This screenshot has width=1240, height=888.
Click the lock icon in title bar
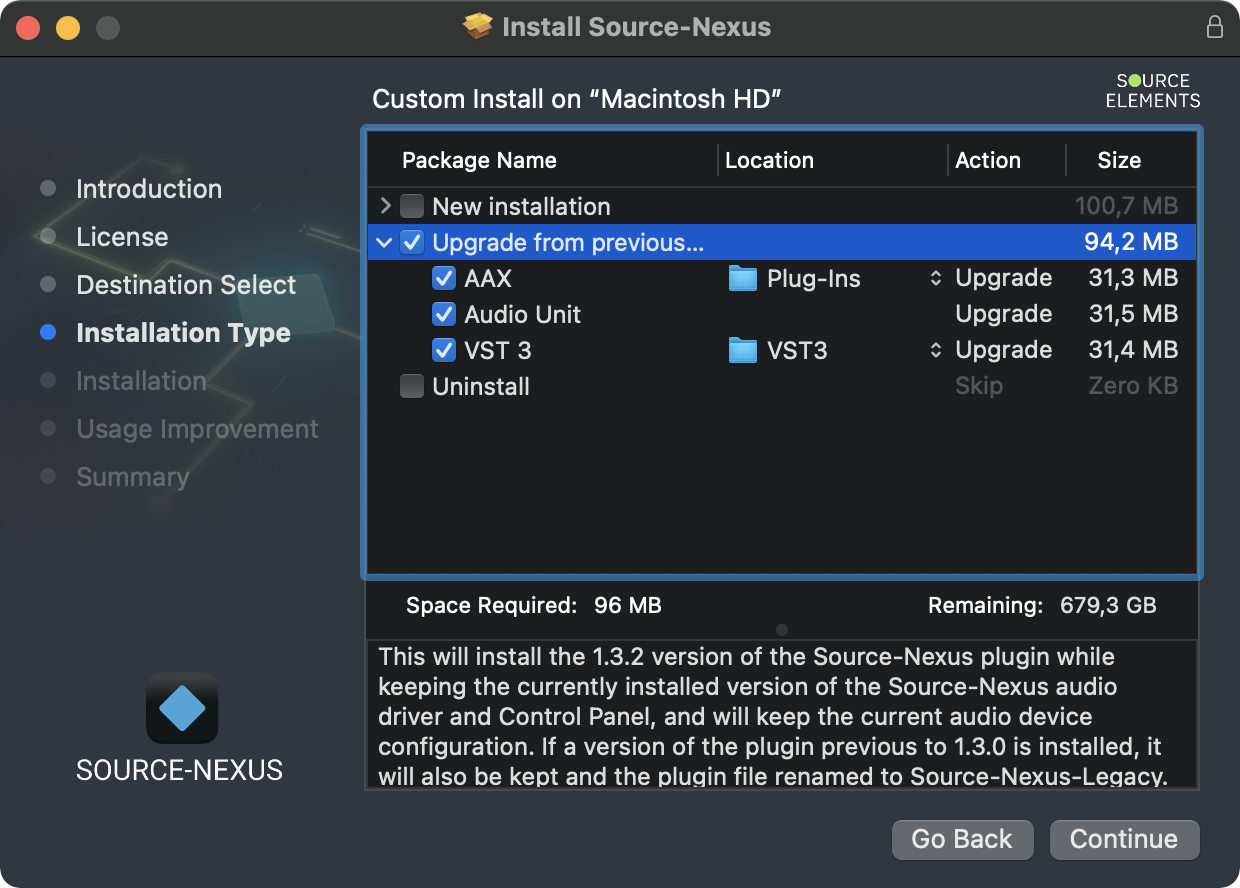tap(1214, 27)
